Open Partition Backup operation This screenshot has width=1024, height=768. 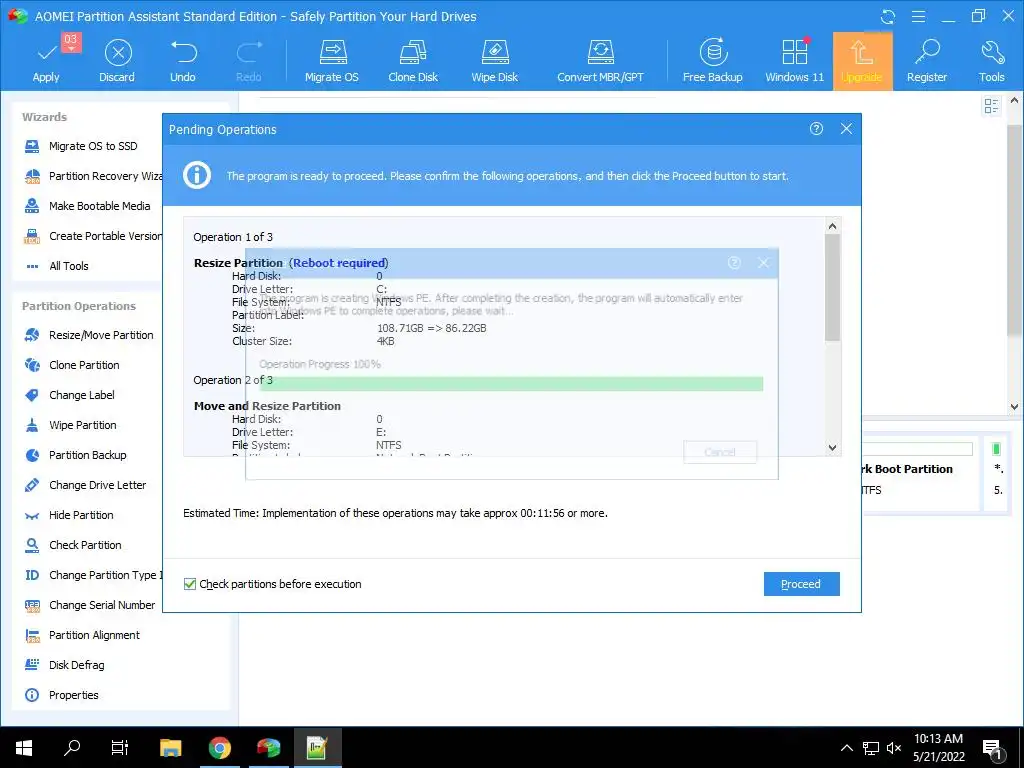click(75, 455)
